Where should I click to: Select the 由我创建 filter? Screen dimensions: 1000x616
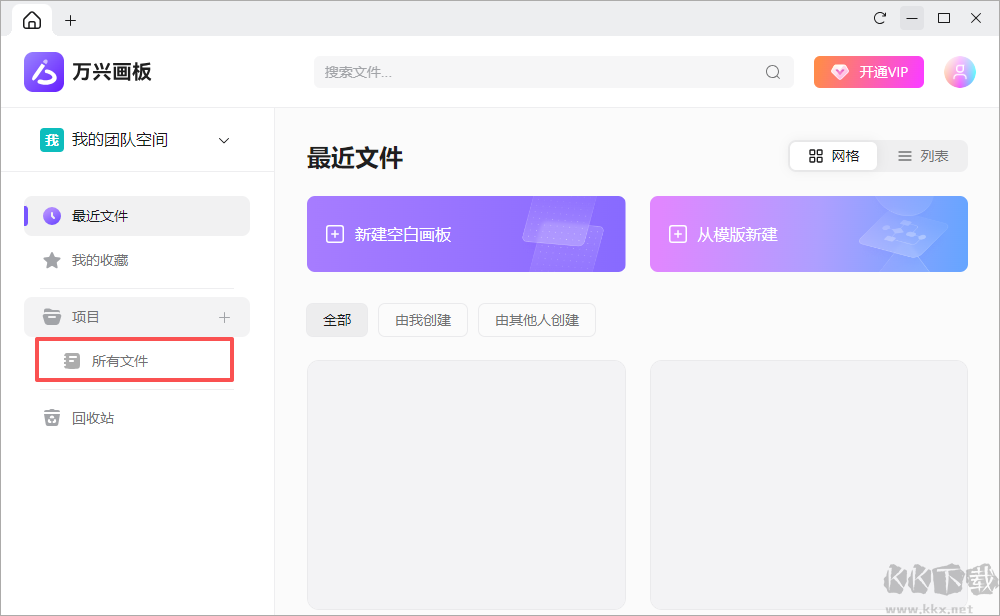[x=422, y=319]
